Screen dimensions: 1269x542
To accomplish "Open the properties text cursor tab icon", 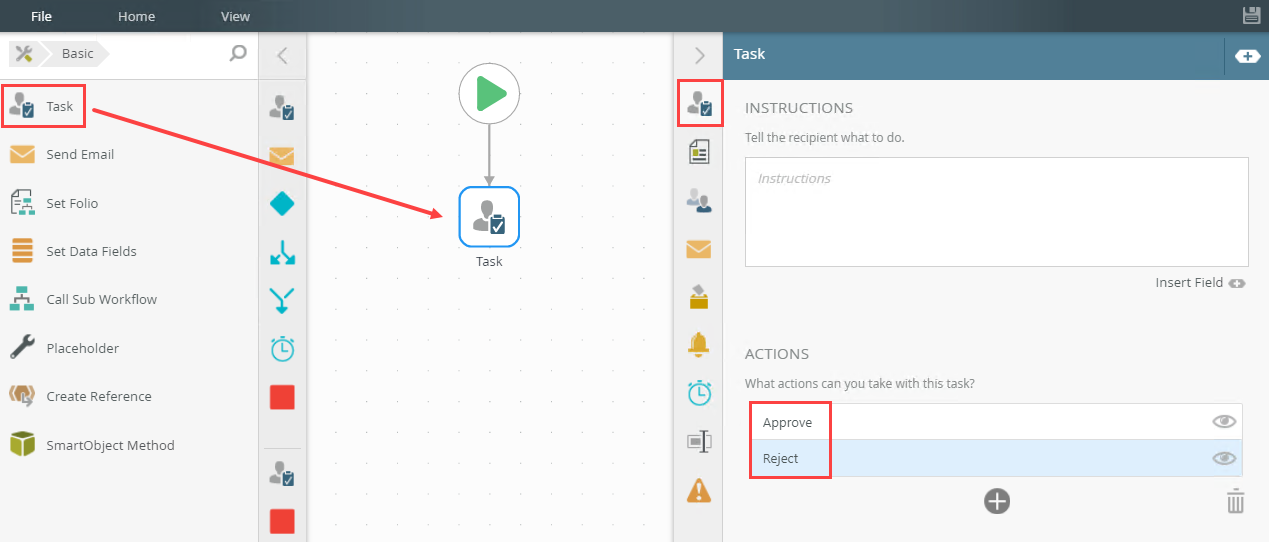I will click(x=699, y=441).
